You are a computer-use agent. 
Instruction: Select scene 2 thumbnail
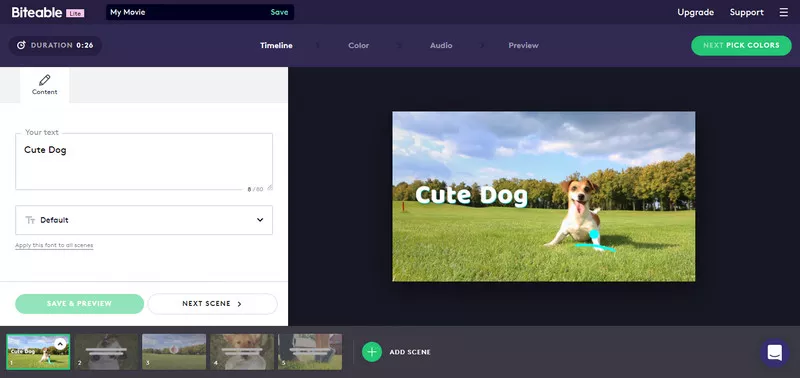point(107,352)
